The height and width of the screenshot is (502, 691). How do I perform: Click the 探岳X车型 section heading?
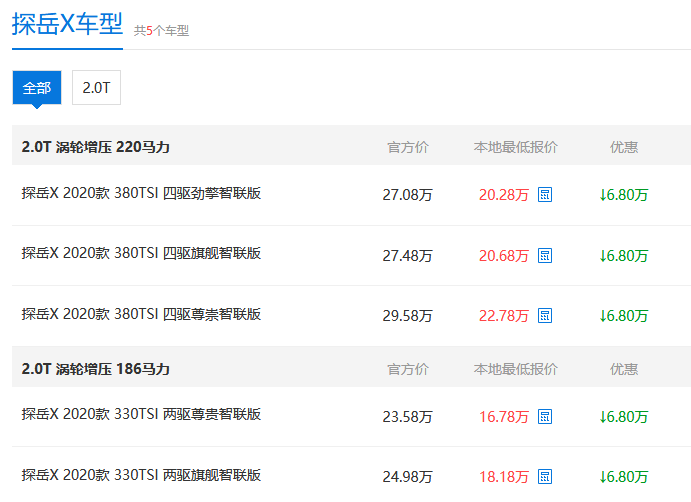66,24
